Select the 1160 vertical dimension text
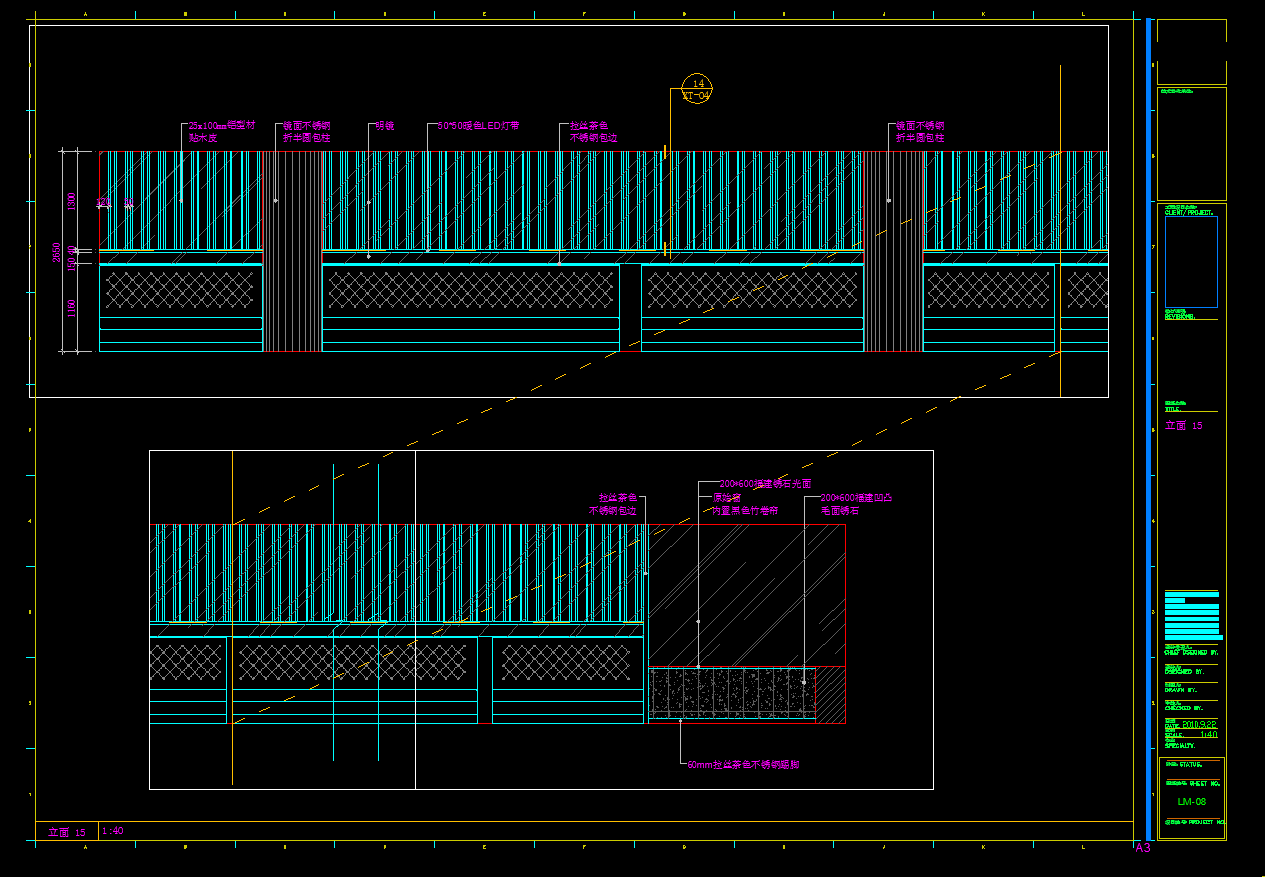1265x877 pixels. pyautogui.click(x=71, y=308)
